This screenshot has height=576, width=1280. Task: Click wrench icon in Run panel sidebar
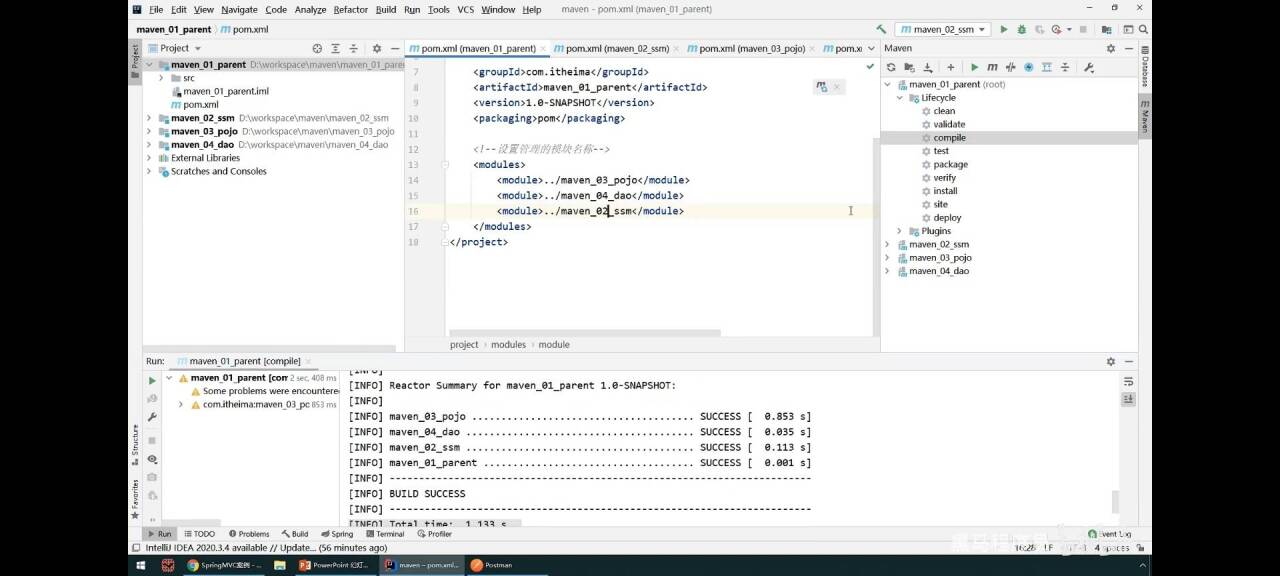[152, 417]
